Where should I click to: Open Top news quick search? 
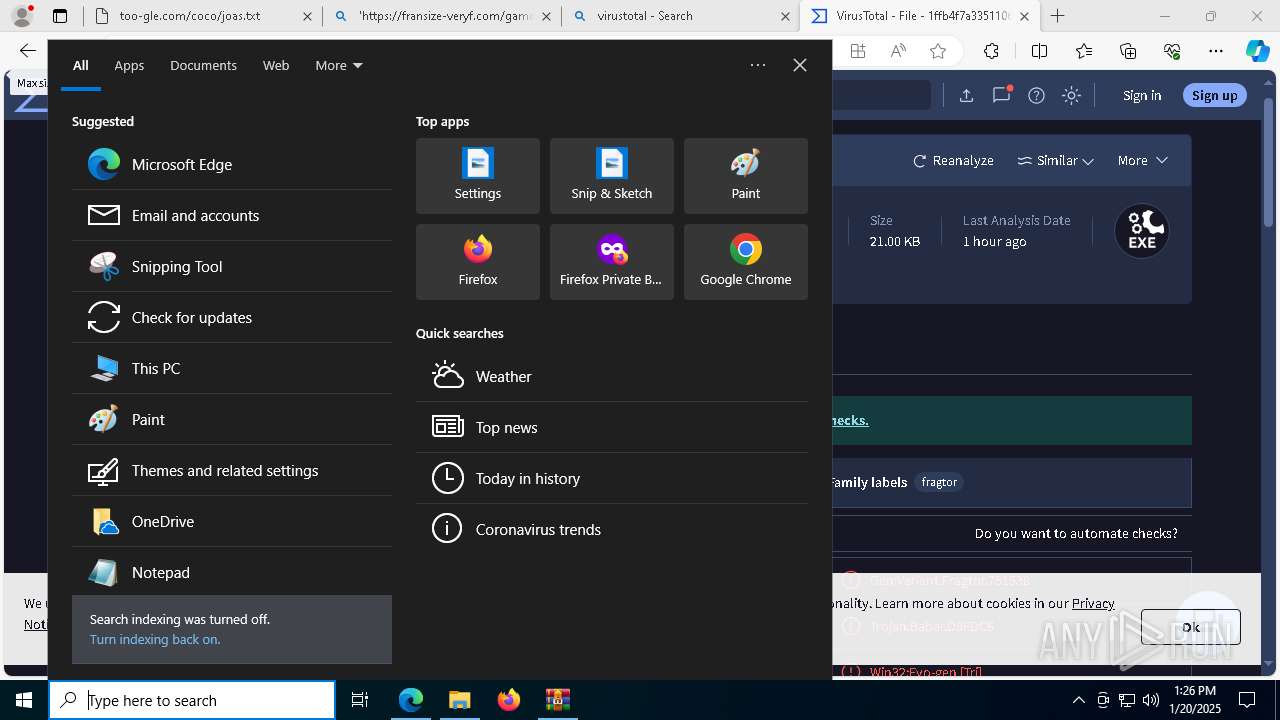[x=612, y=427]
